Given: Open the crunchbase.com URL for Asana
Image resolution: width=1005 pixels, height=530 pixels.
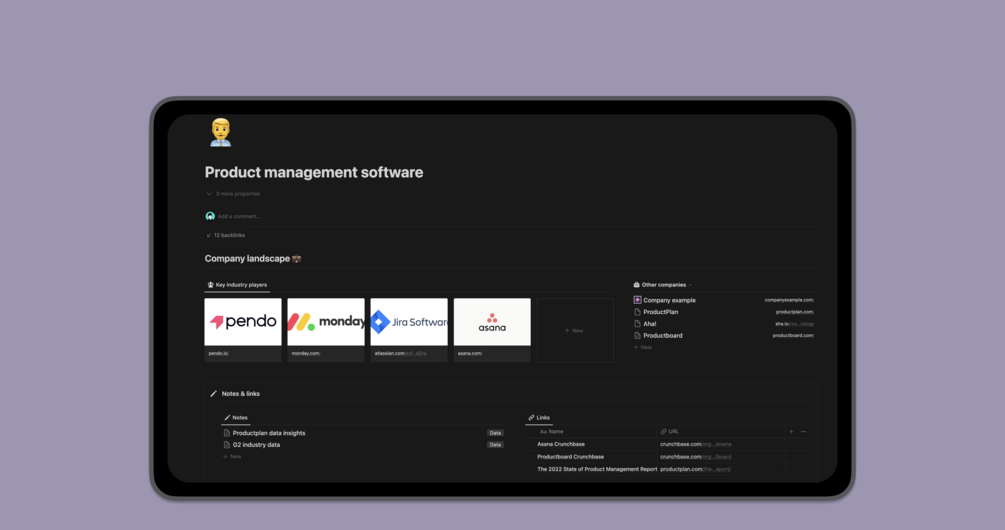Looking at the screenshot, I should (x=695, y=444).
